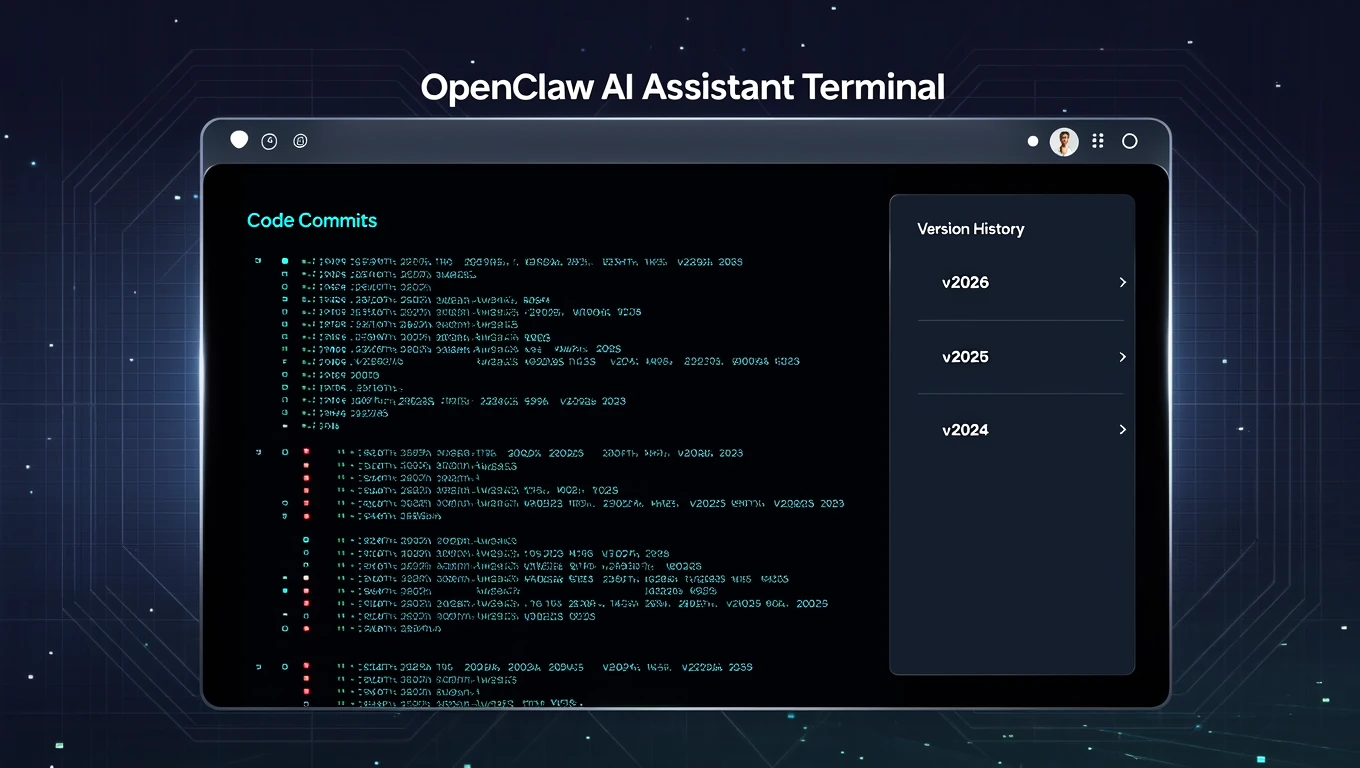Open the user profile avatar
The width and height of the screenshot is (1360, 768).
pyautogui.click(x=1064, y=142)
